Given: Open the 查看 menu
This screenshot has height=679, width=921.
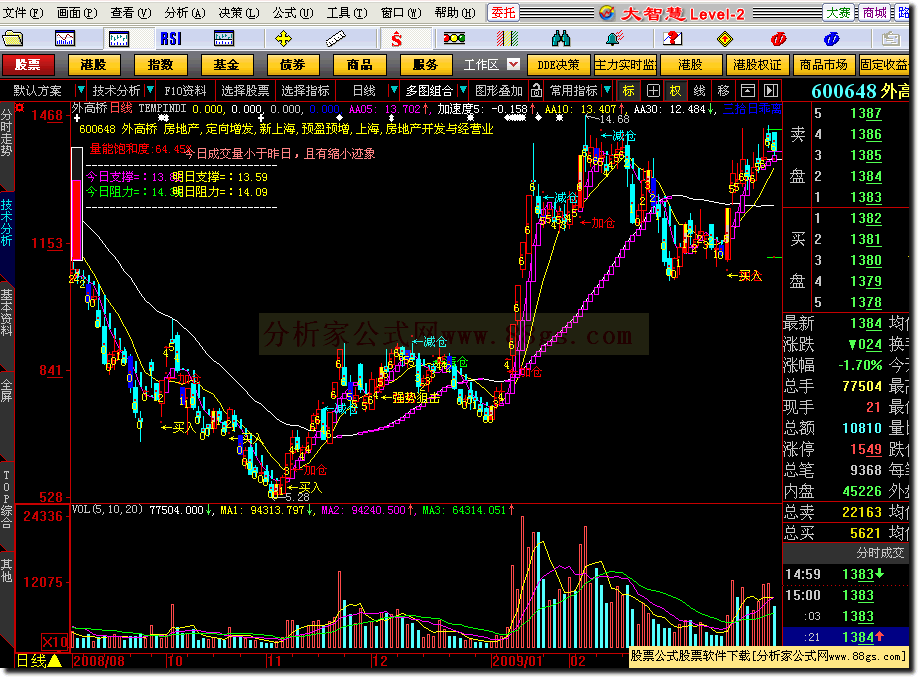Looking at the screenshot, I should click(130, 12).
